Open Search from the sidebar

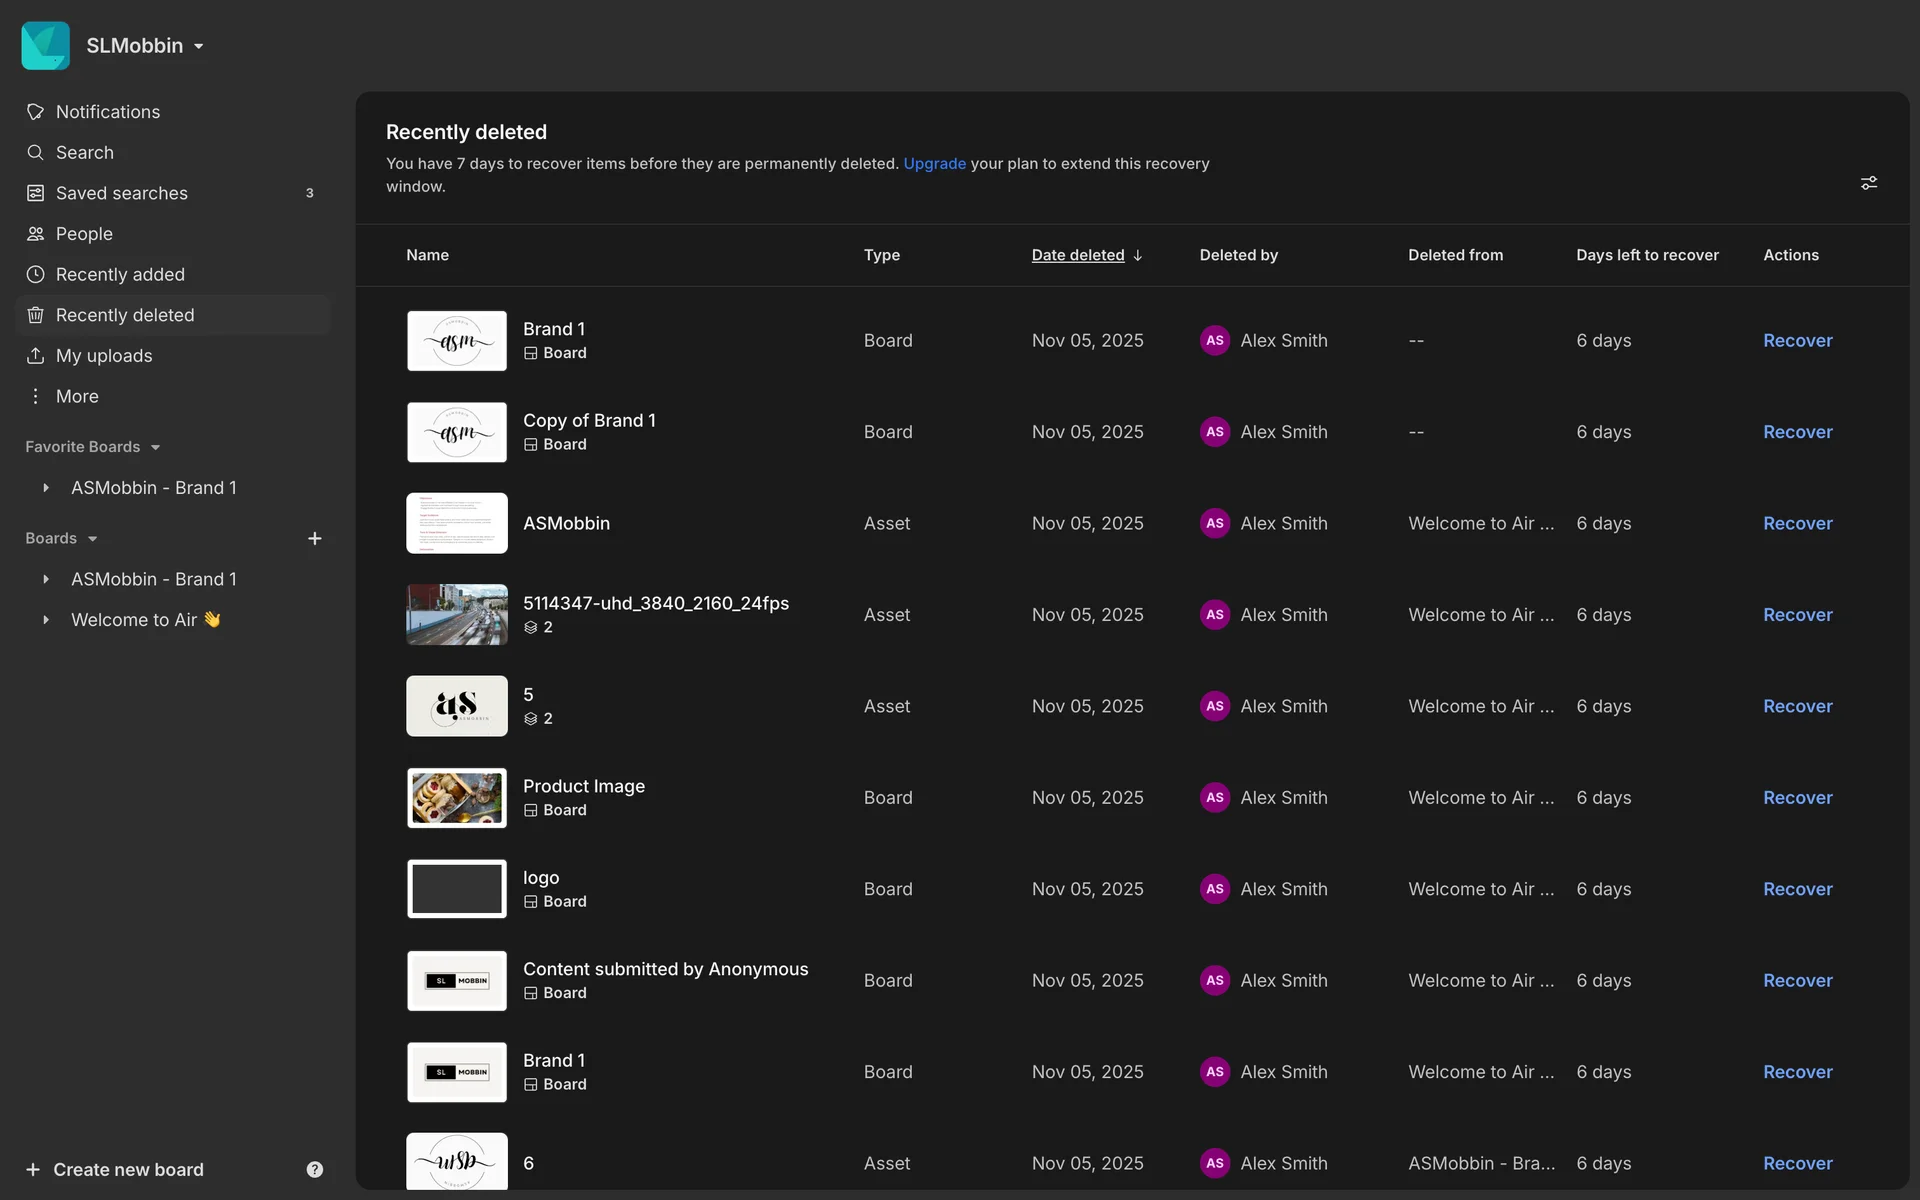84,152
